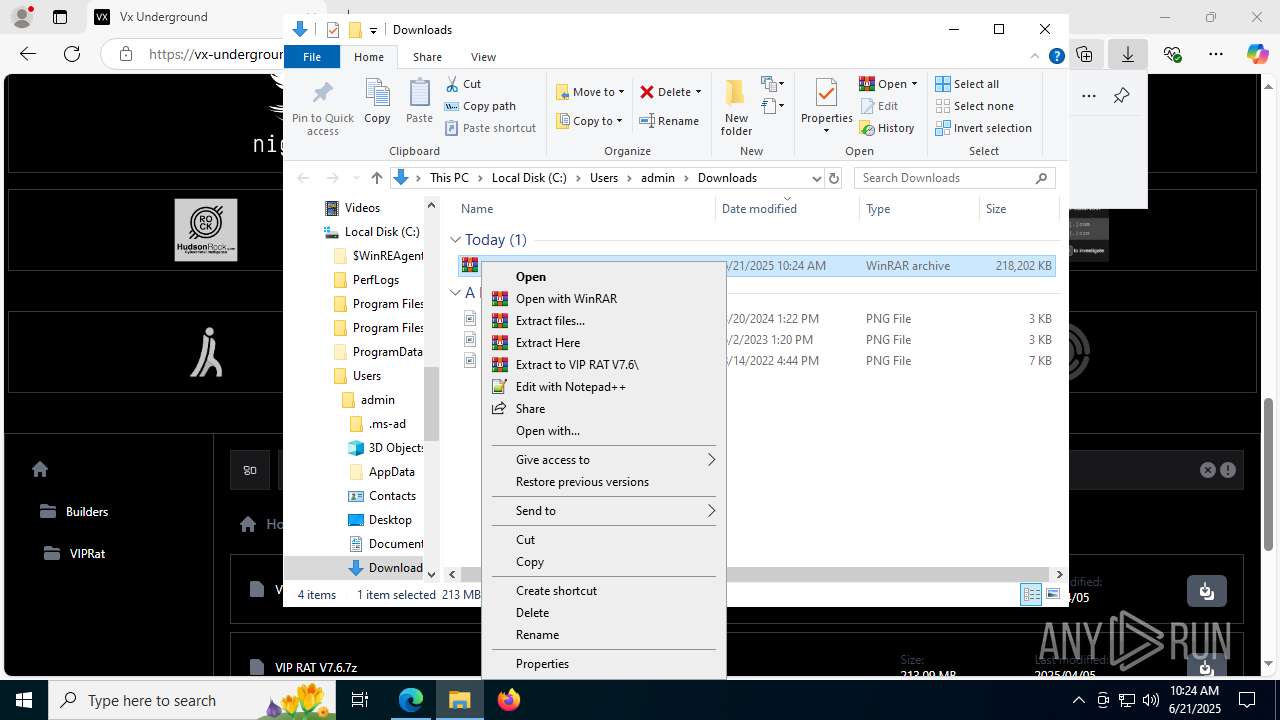Click the pin icon in Edge downloads panel

click(x=1121, y=96)
